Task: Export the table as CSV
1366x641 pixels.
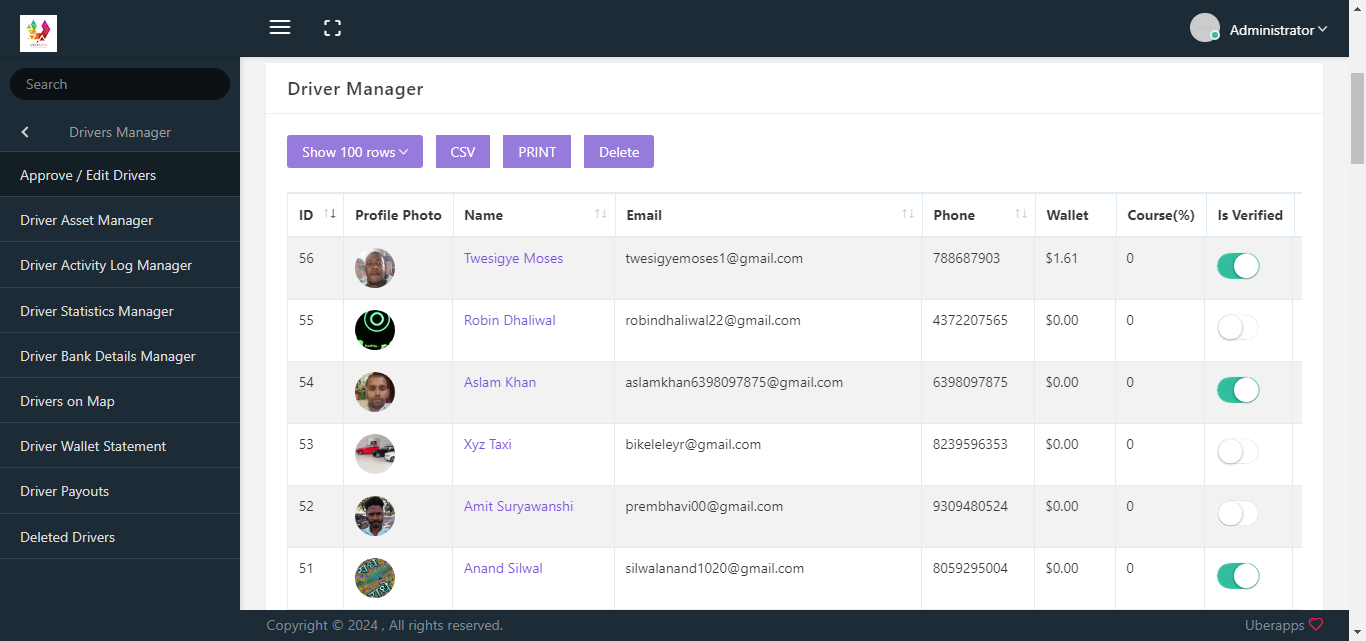Action: [x=463, y=152]
